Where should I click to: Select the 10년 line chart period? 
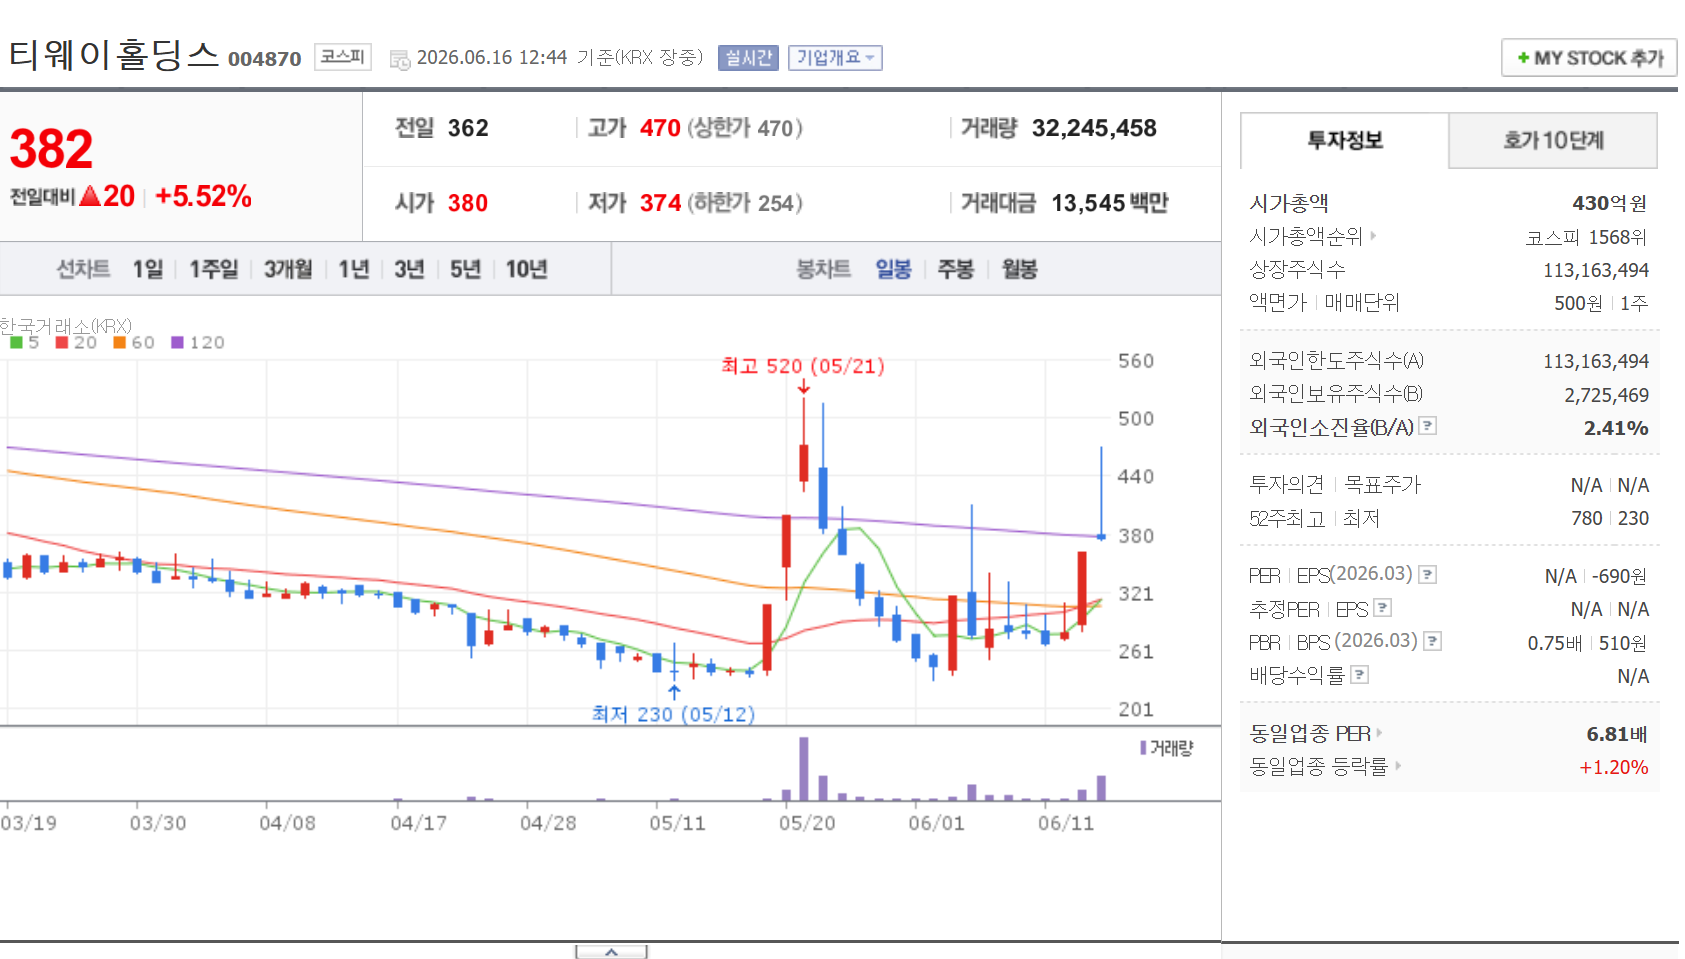click(x=527, y=269)
